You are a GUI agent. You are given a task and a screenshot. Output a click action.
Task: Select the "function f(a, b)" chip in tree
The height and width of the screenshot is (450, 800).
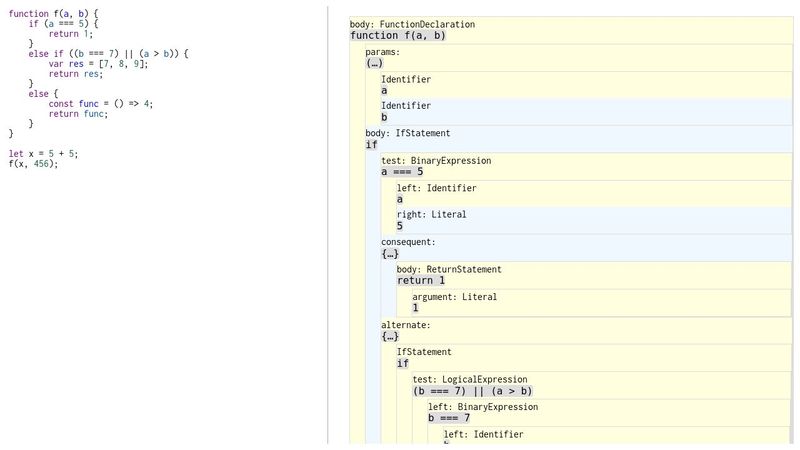click(398, 35)
